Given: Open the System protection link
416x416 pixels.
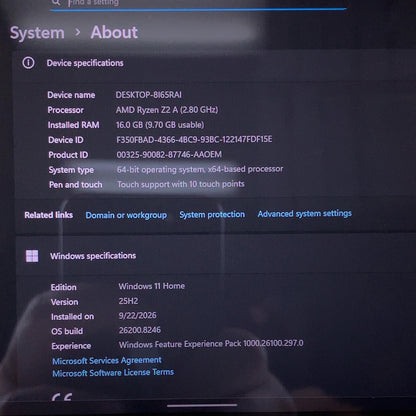Looking at the screenshot, I should tap(212, 214).
